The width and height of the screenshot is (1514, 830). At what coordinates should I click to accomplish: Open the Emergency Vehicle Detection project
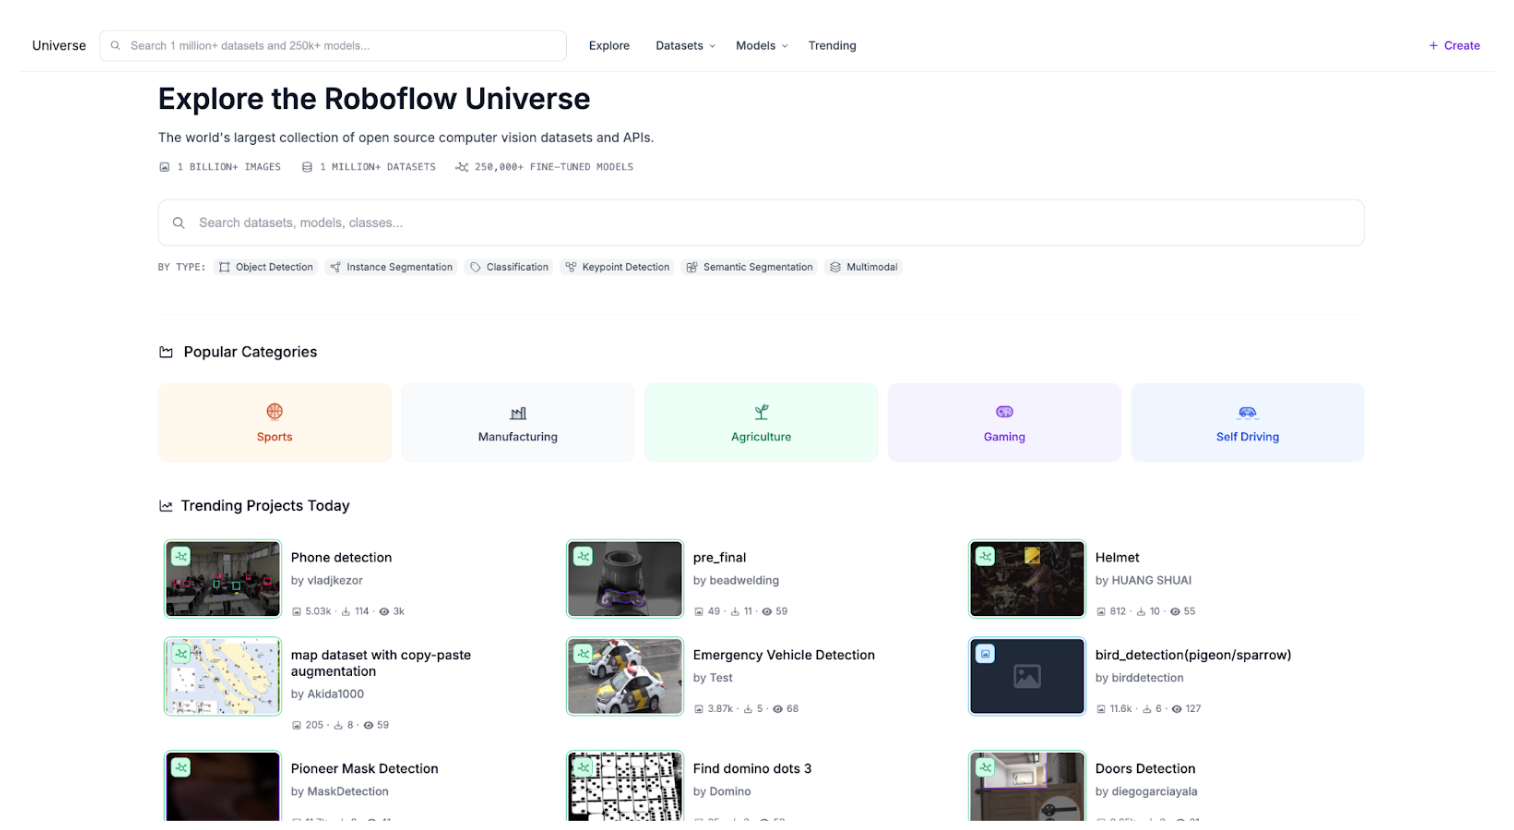tap(783, 655)
